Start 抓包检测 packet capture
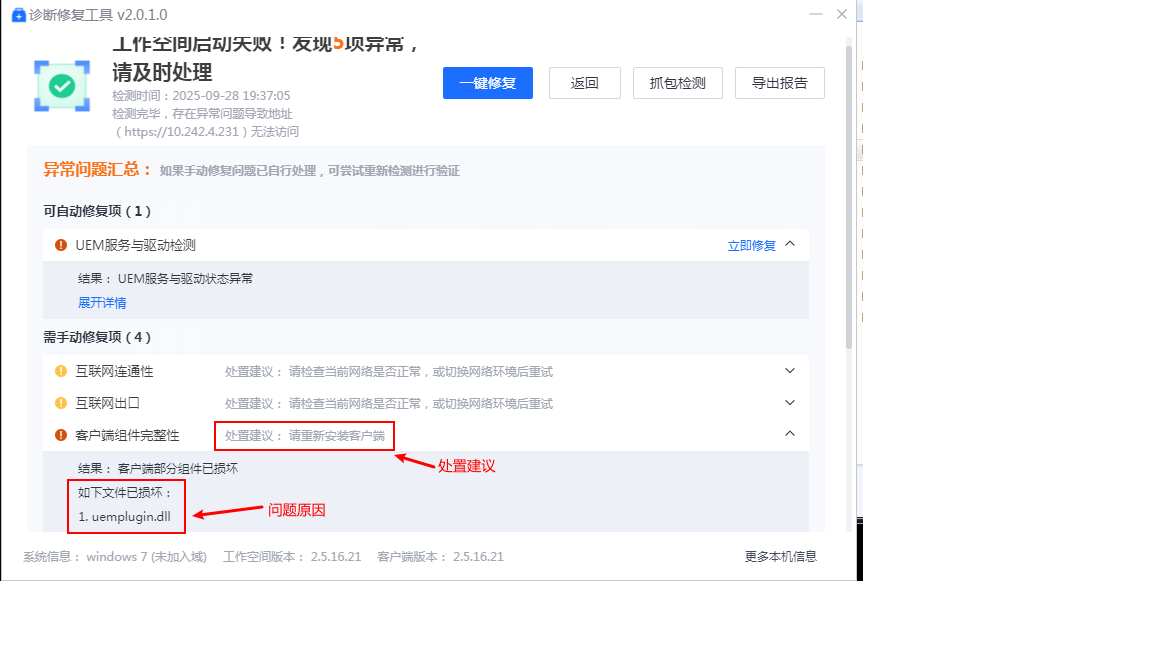The height and width of the screenshot is (648, 1152). coord(678,83)
